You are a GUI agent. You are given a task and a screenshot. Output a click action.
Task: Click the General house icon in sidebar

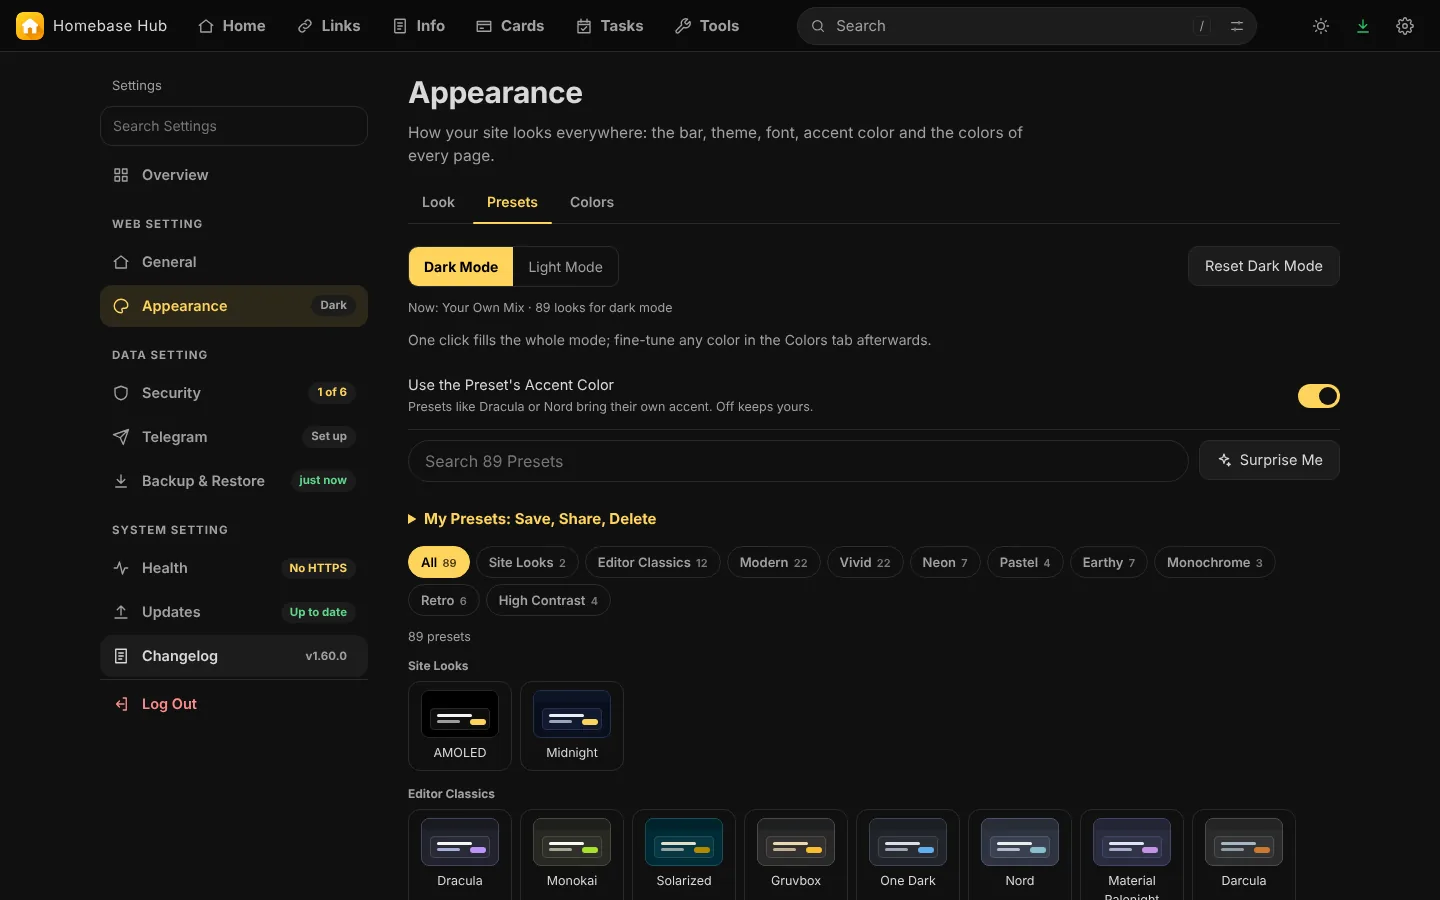[121, 262]
